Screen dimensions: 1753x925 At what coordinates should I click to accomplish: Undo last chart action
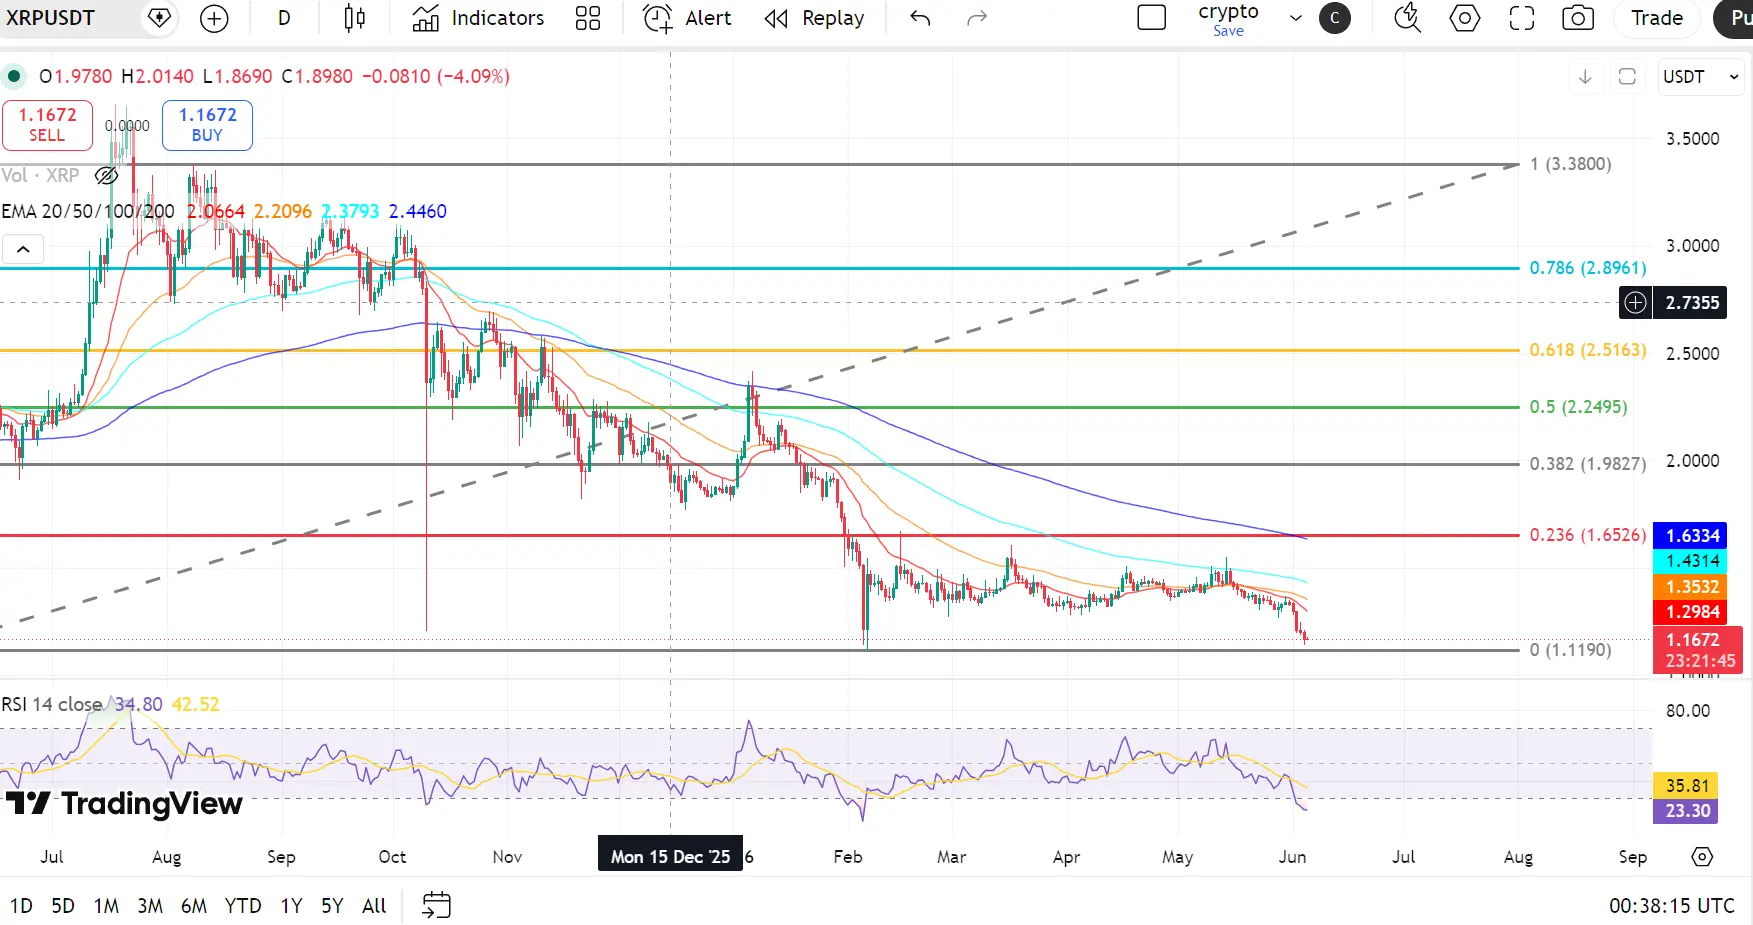[920, 18]
